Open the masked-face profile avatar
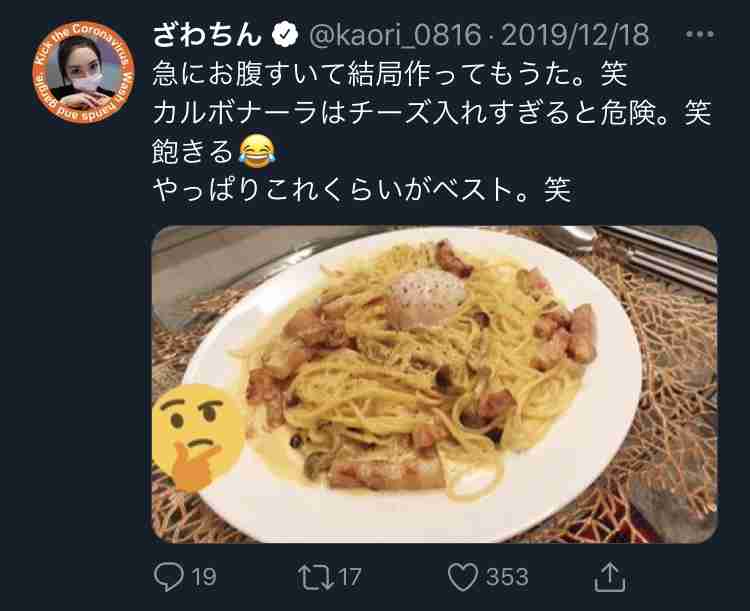This screenshot has height=611, width=750. pyautogui.click(x=83, y=72)
